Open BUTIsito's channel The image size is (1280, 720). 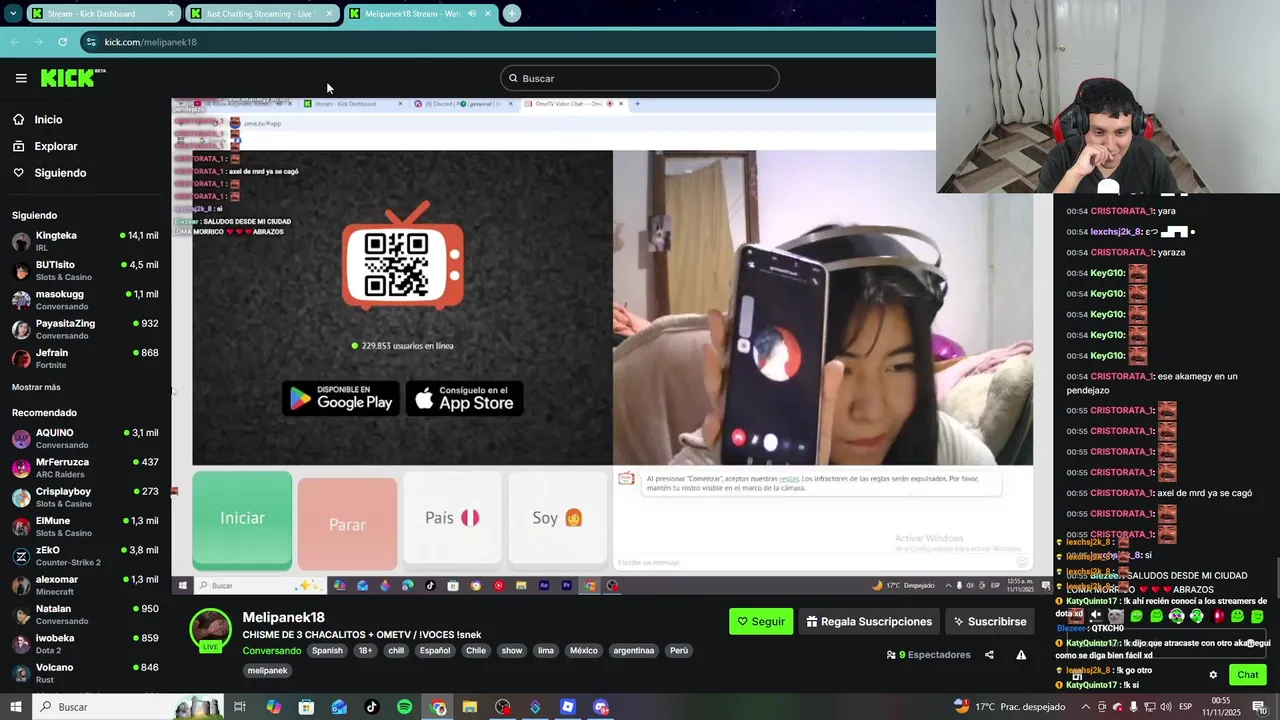point(85,270)
